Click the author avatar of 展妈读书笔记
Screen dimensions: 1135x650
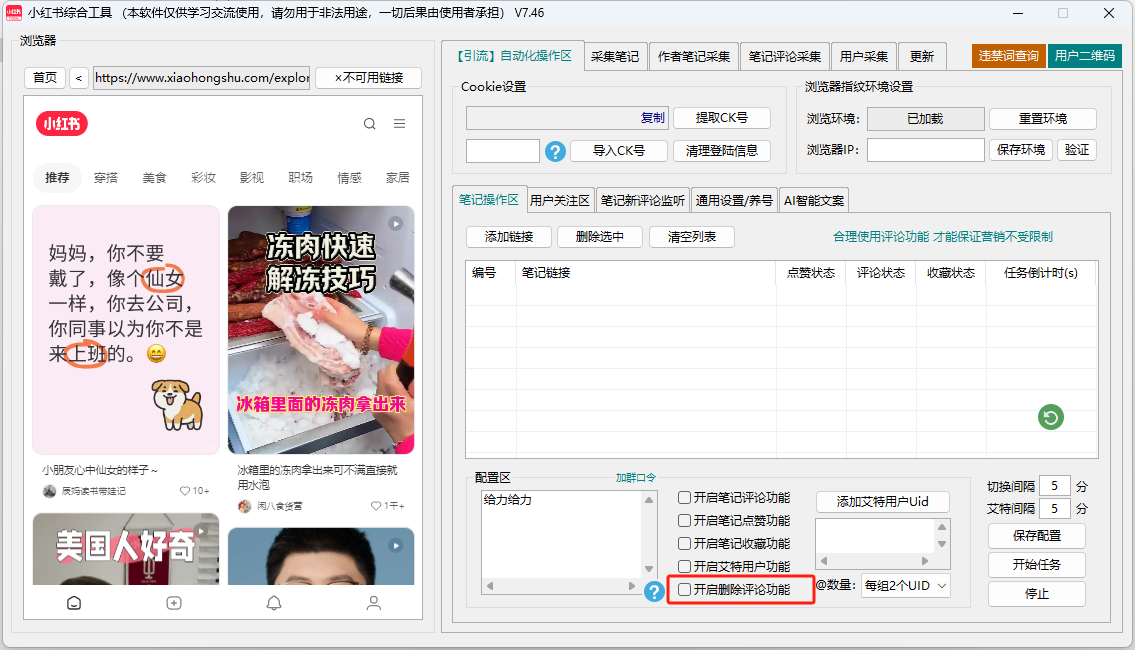[49, 491]
